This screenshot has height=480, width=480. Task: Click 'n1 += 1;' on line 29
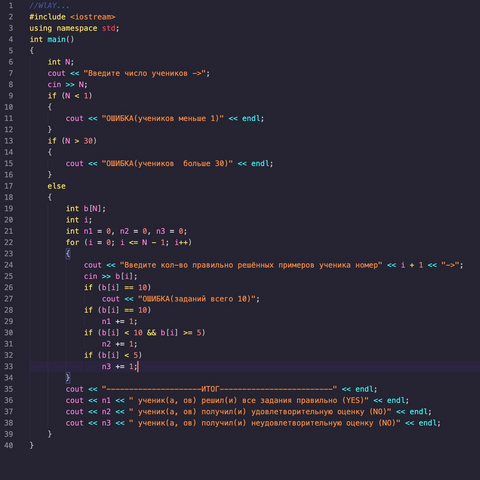119,321
